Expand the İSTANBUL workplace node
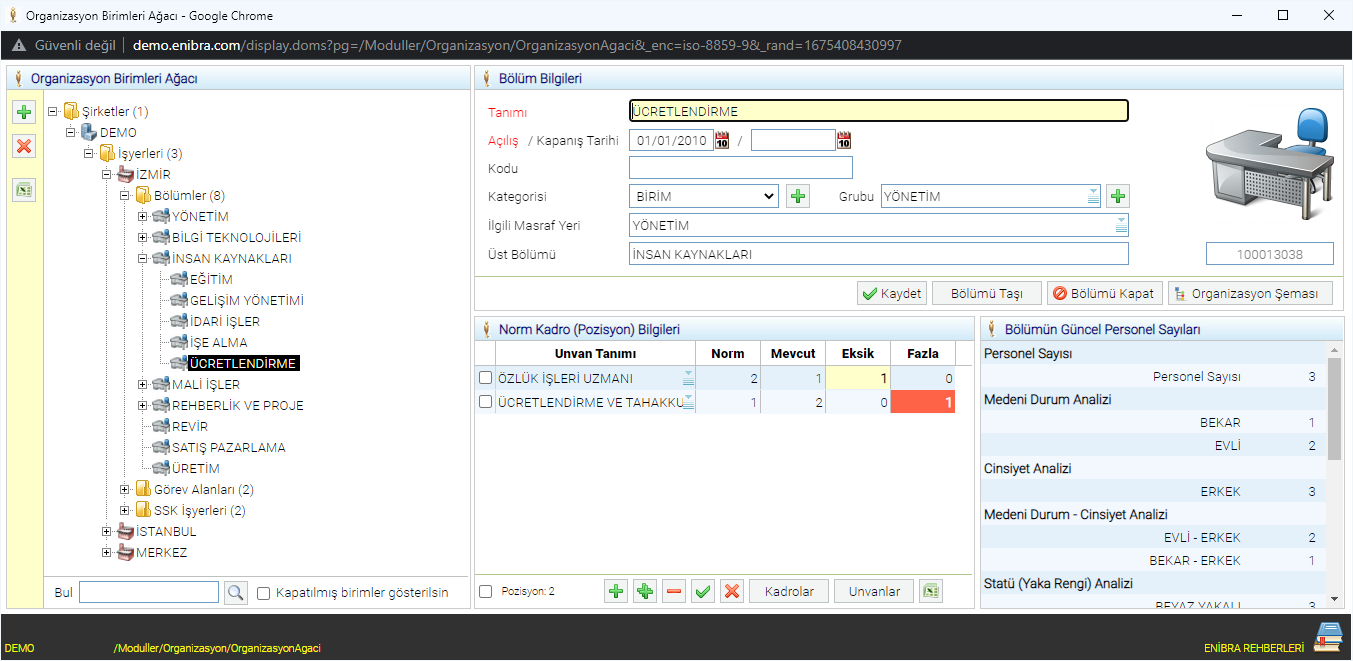 click(107, 532)
